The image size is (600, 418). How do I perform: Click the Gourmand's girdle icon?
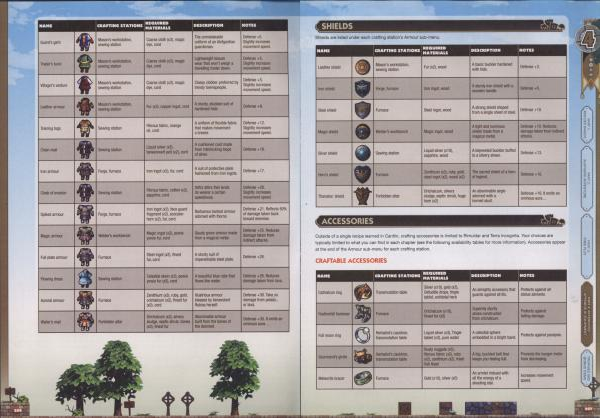362,356
